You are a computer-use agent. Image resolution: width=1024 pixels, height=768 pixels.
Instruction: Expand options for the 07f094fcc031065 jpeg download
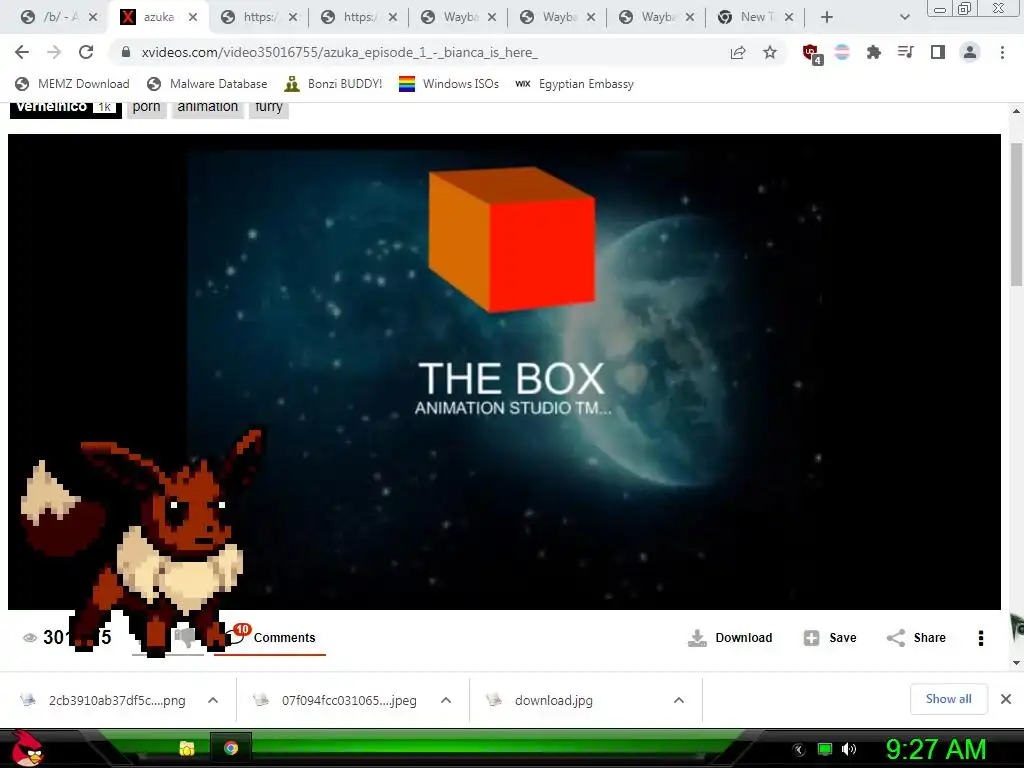tap(446, 700)
